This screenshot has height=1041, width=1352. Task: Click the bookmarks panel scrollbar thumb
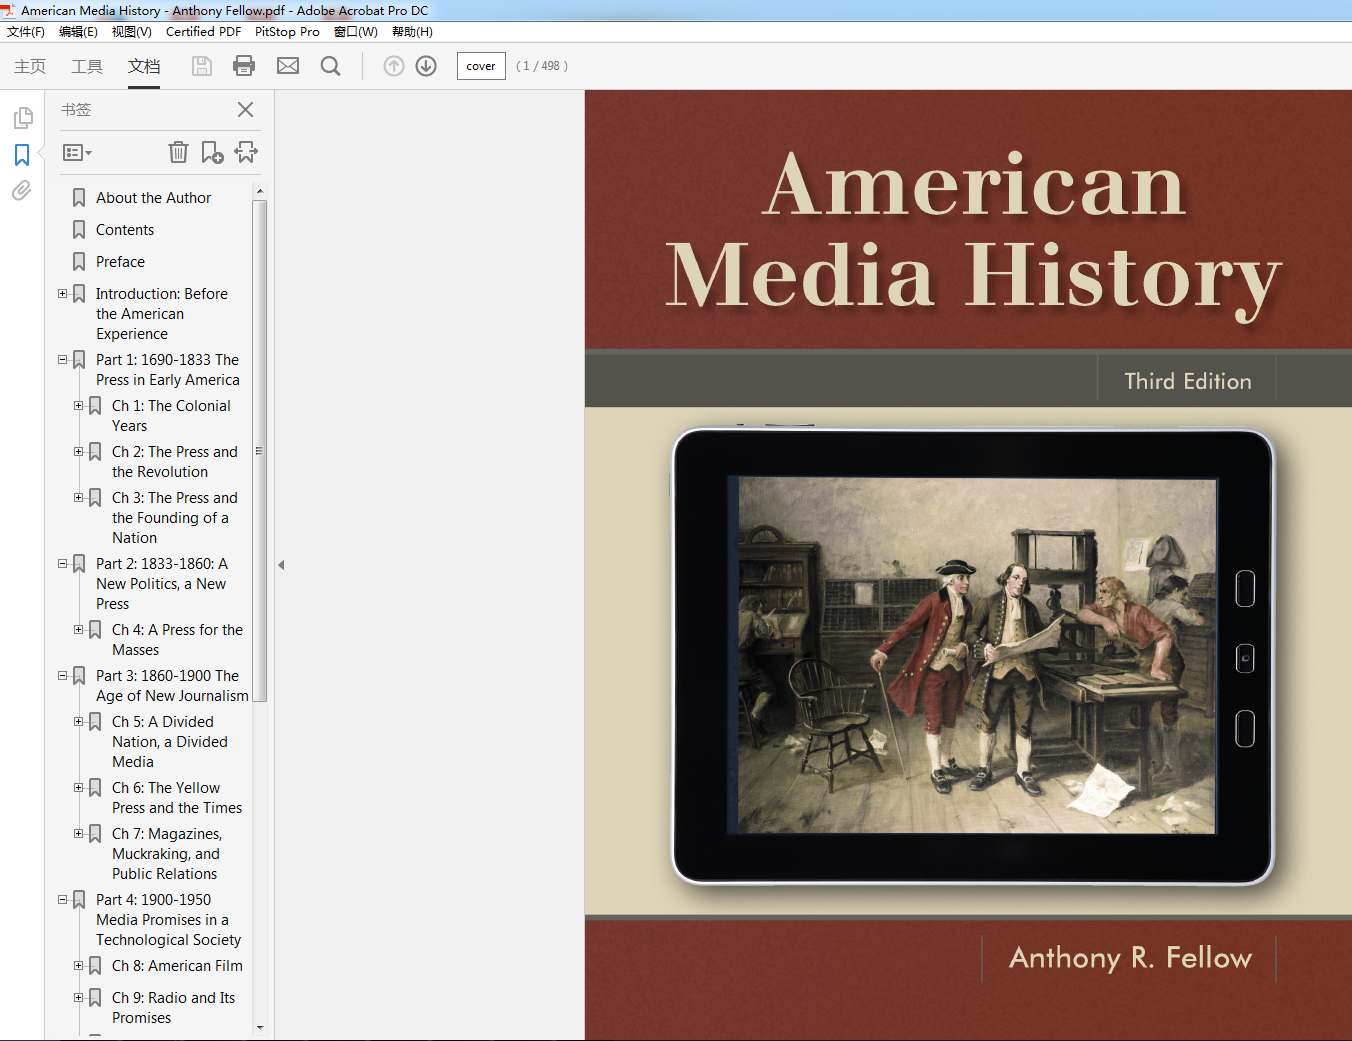click(x=260, y=451)
